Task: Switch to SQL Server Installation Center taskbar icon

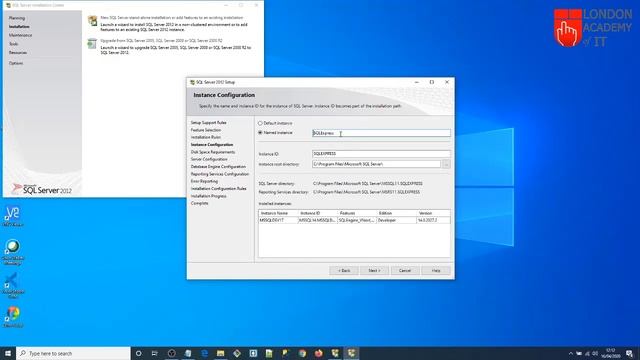Action: pyautogui.click(x=335, y=353)
